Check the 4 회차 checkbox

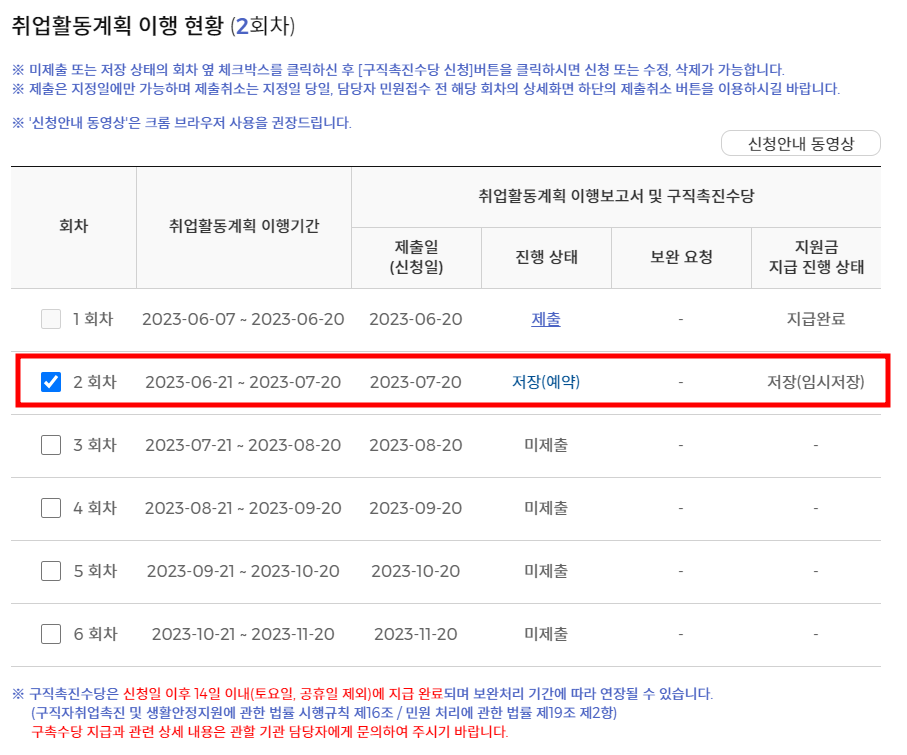51,508
